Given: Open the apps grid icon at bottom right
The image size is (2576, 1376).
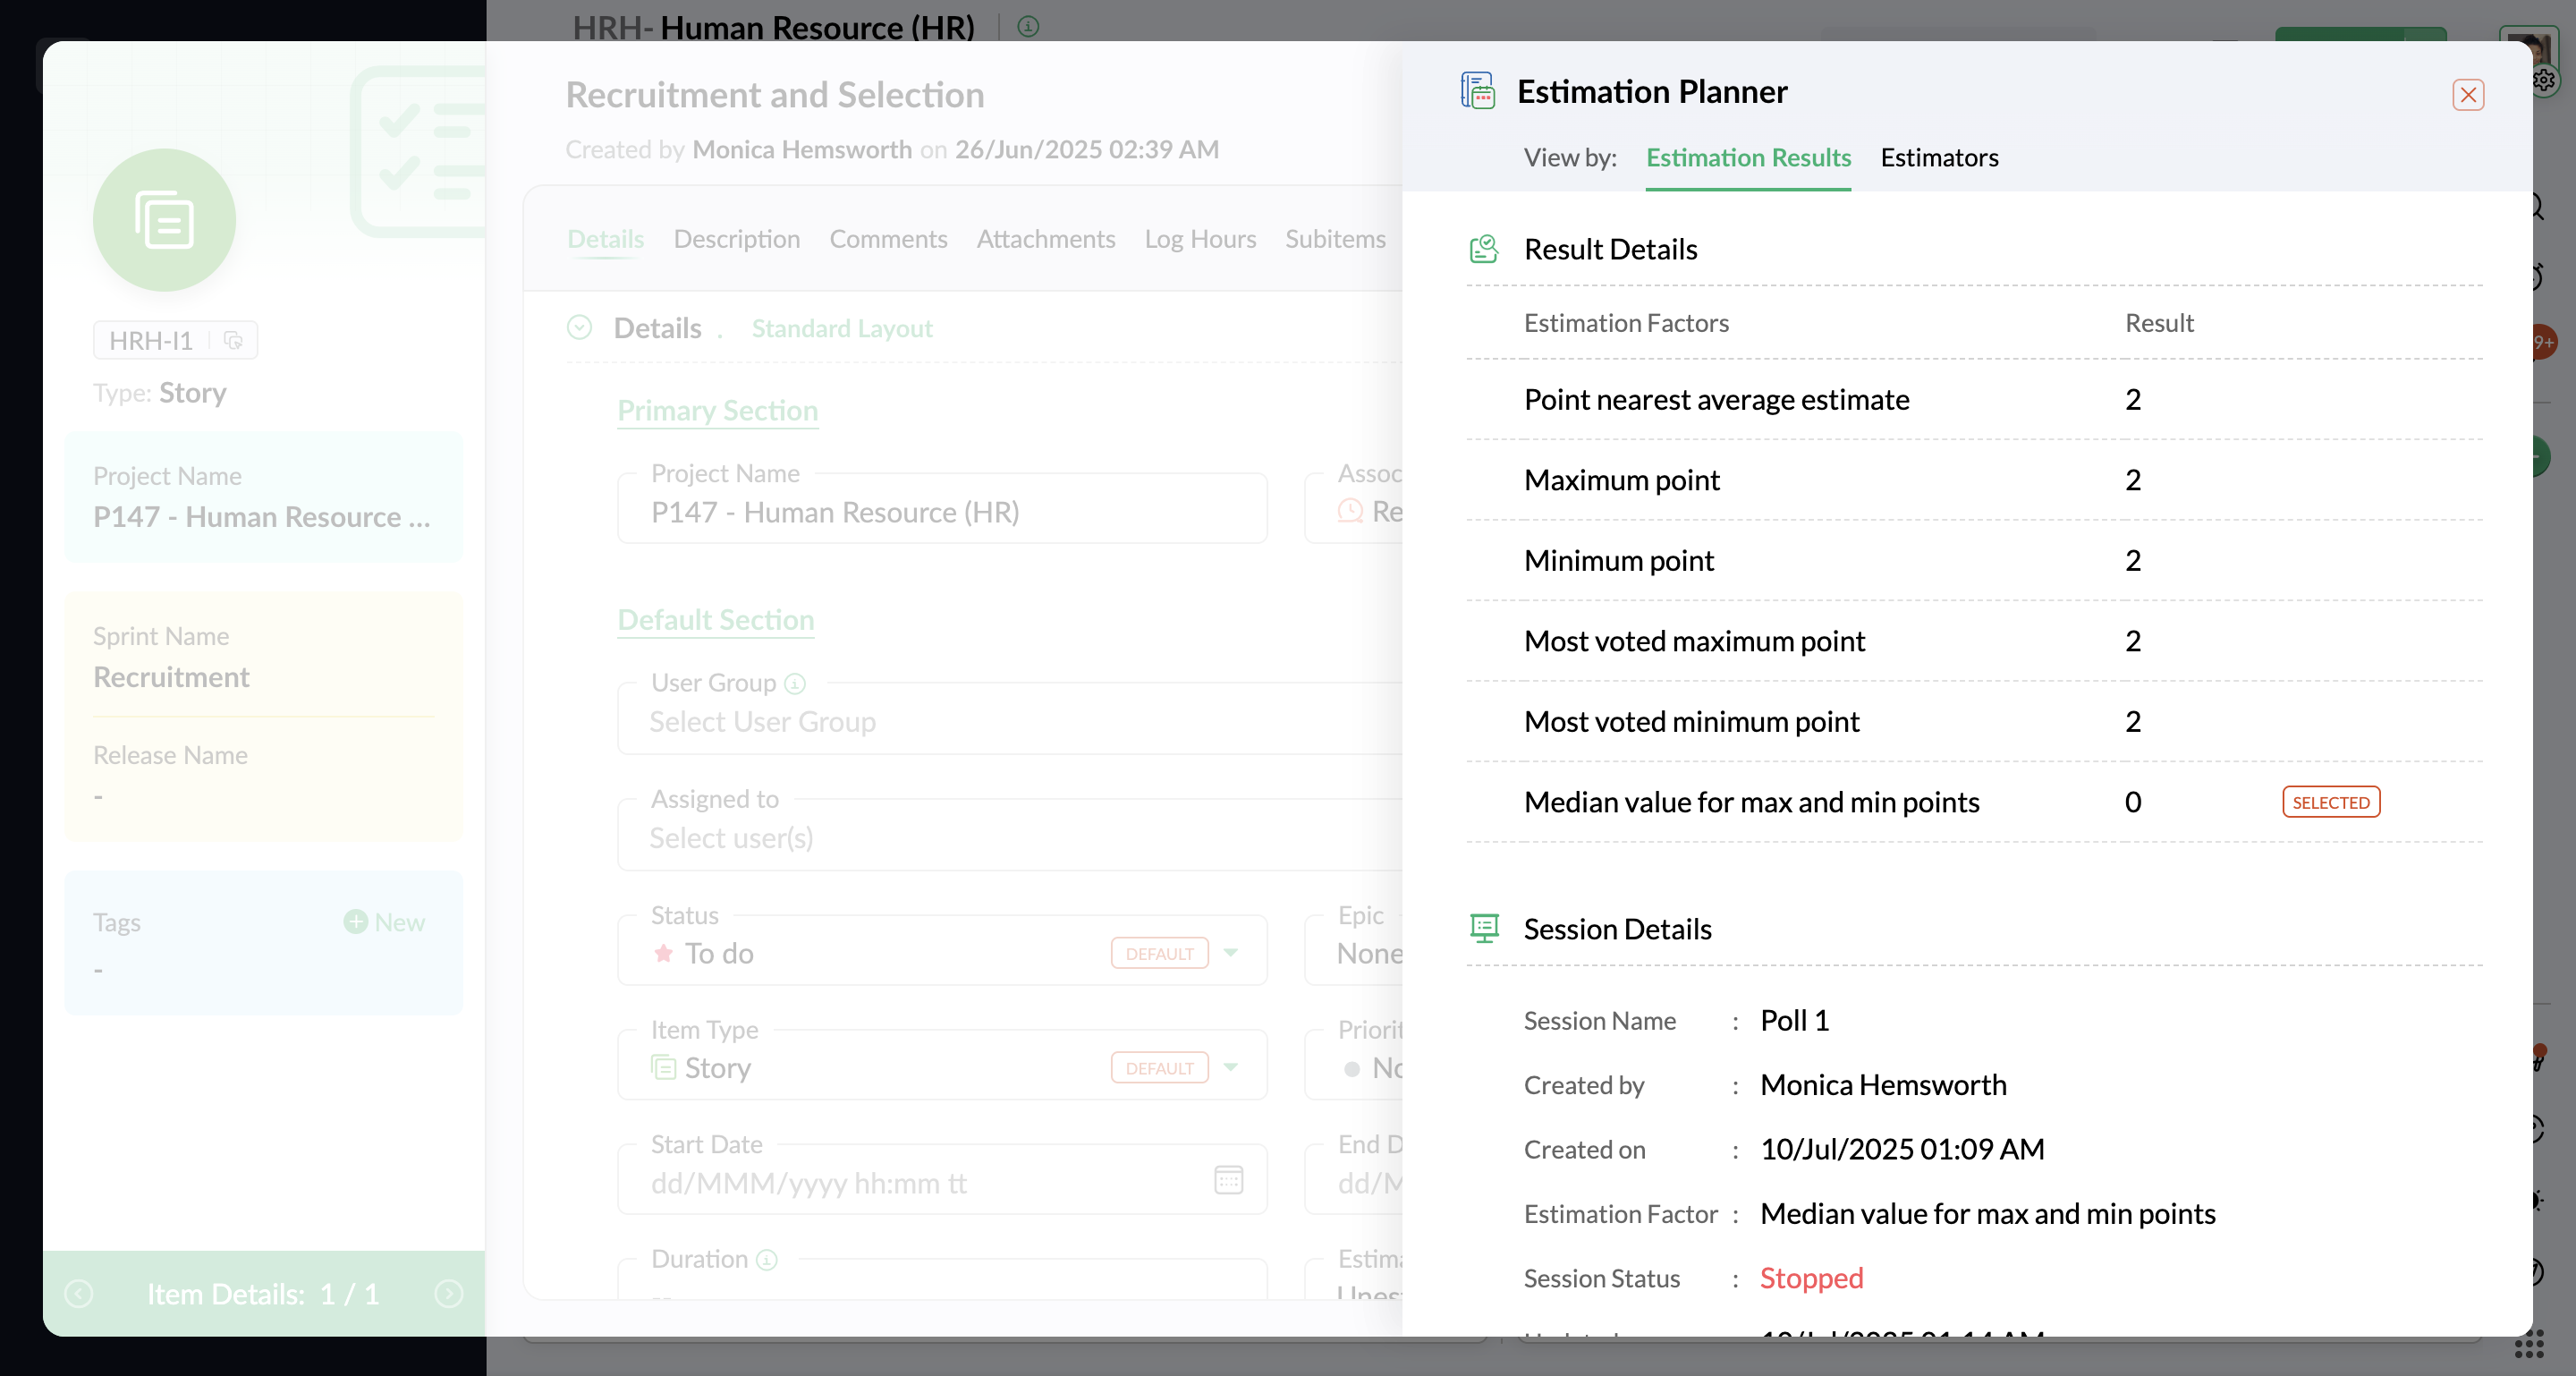Looking at the screenshot, I should click(2529, 1345).
